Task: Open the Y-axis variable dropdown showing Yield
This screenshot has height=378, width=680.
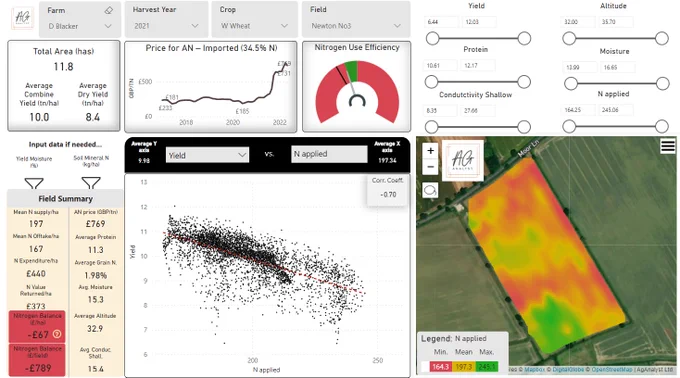Action: (x=207, y=155)
